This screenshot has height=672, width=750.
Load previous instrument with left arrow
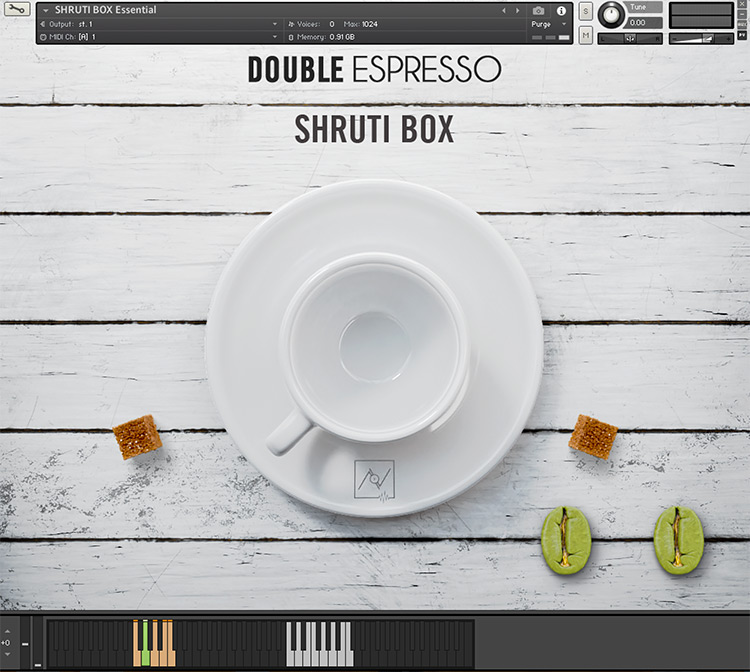coord(504,11)
